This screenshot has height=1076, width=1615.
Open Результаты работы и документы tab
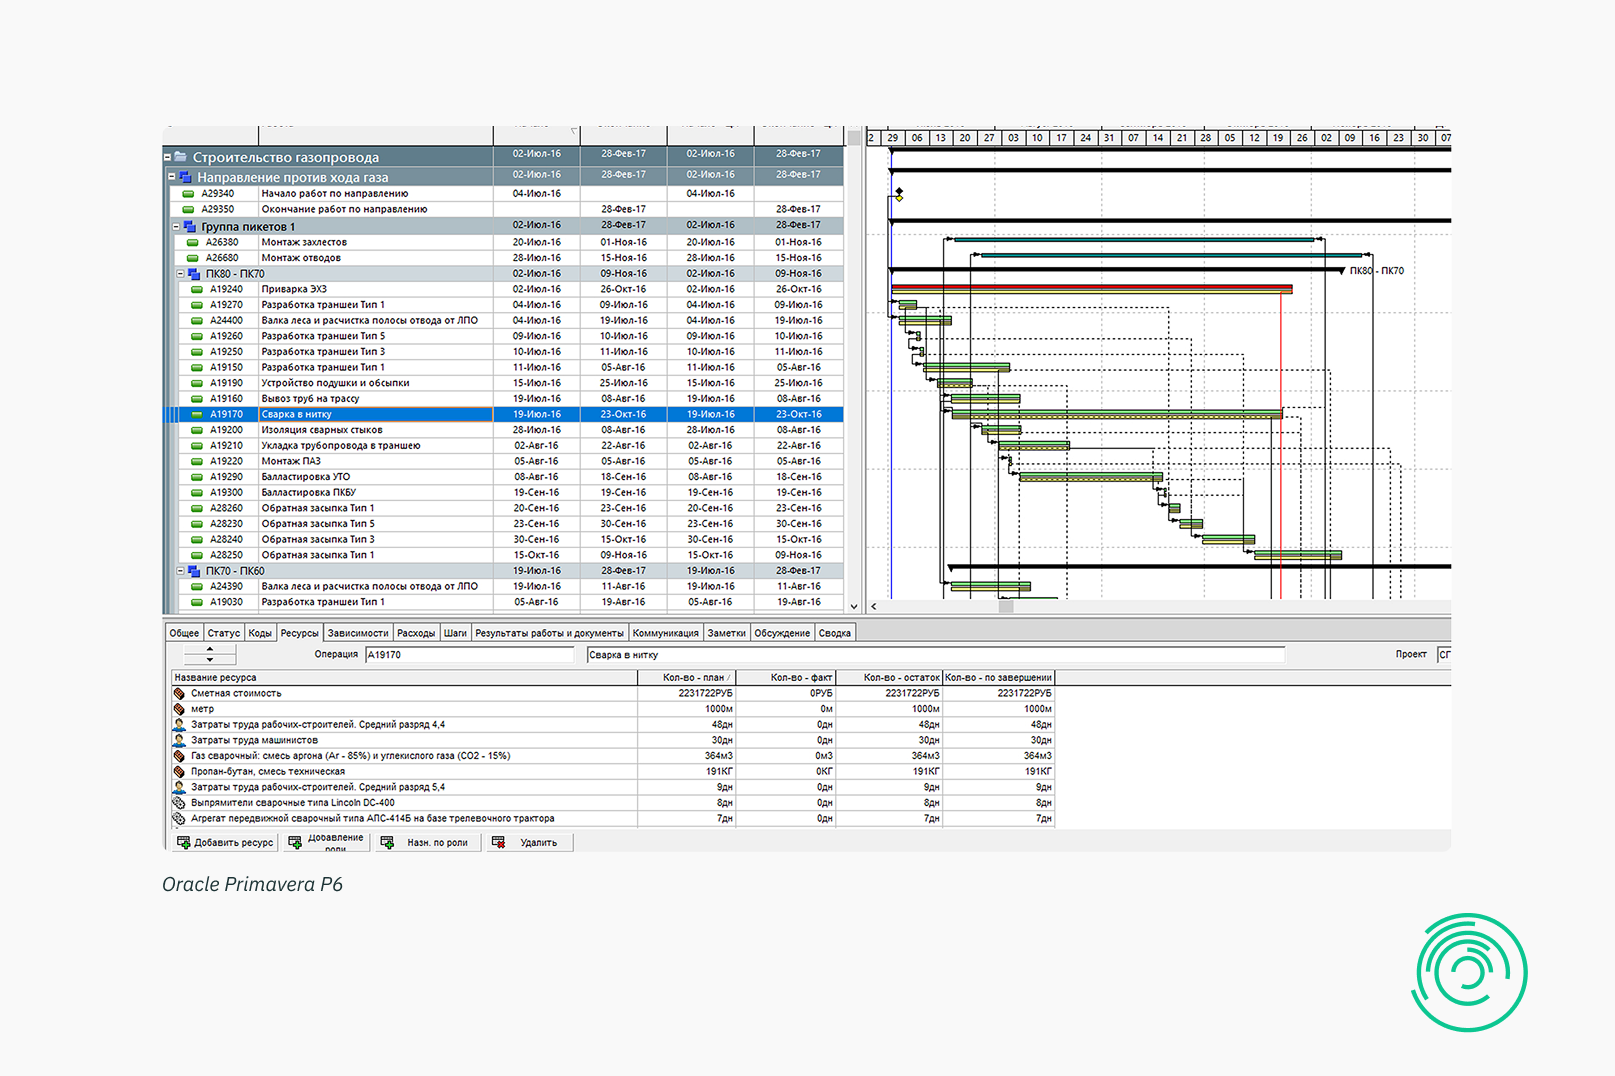(549, 633)
